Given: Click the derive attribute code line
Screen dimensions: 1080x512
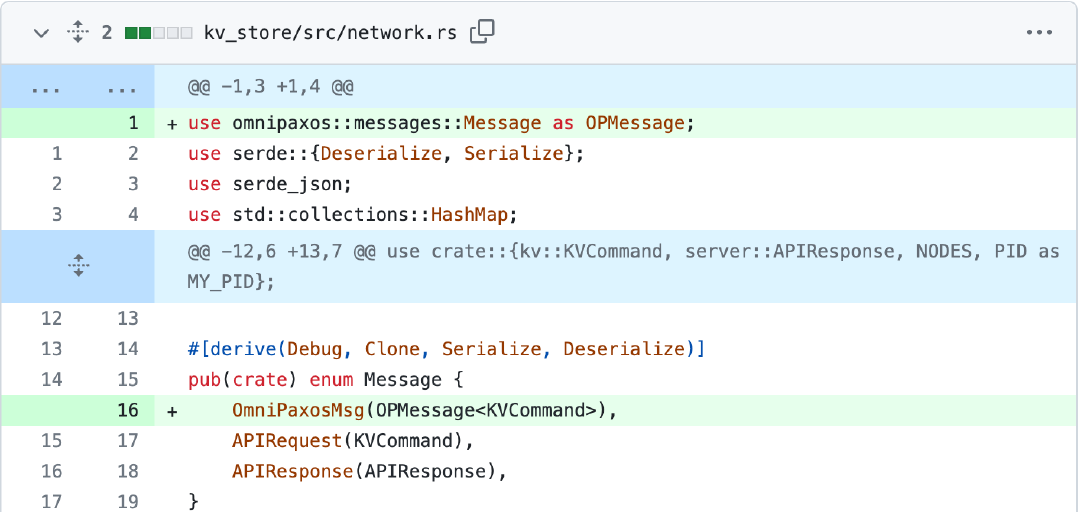Looking at the screenshot, I should (446, 349).
